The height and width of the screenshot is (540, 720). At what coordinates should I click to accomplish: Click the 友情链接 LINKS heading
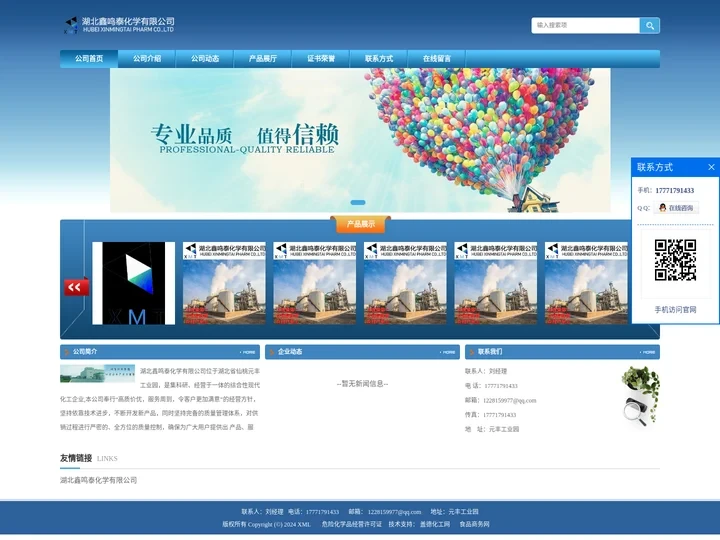pyautogui.click(x=89, y=458)
